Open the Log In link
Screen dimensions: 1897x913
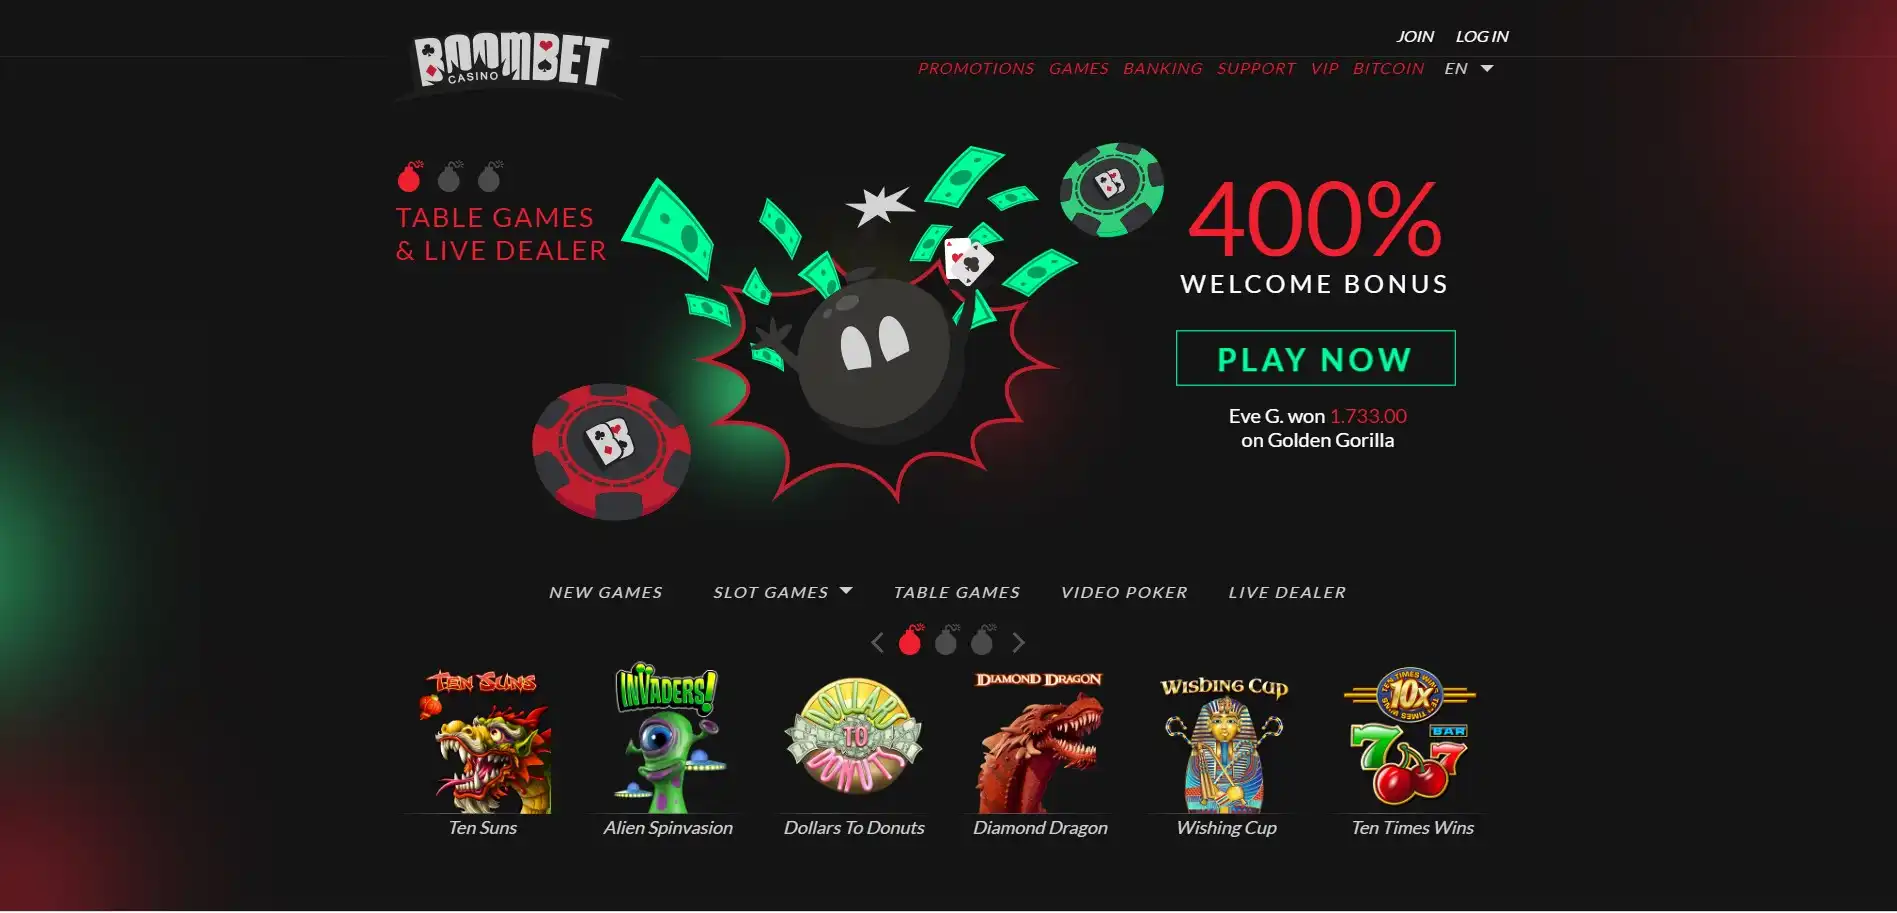click(x=1482, y=36)
